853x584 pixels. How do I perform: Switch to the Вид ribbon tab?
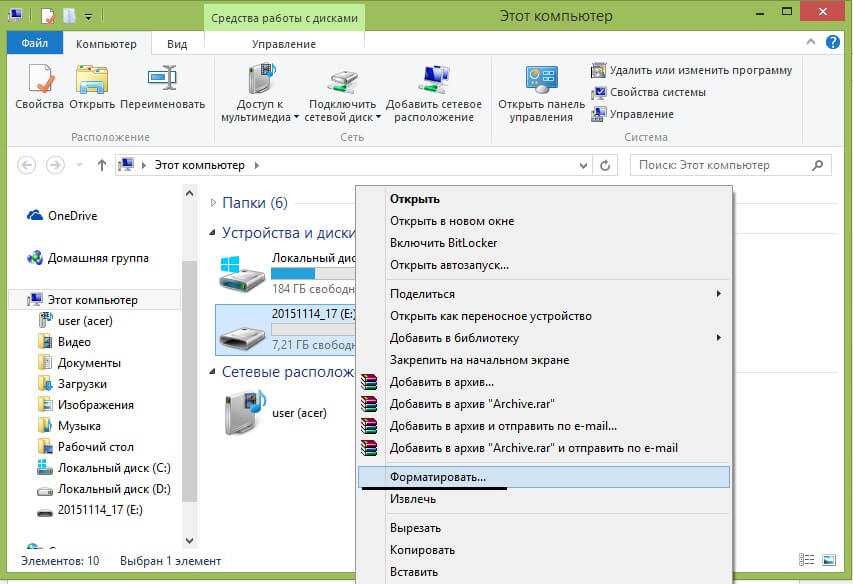[x=177, y=44]
